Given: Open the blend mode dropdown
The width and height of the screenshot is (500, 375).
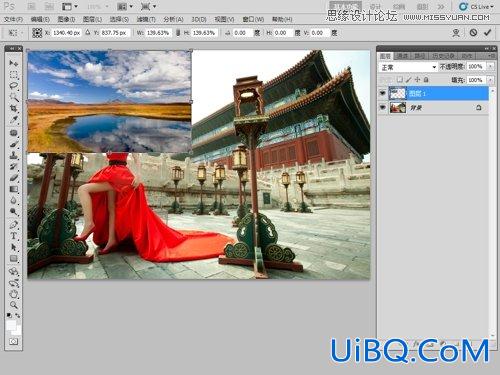Looking at the screenshot, I should pos(408,67).
